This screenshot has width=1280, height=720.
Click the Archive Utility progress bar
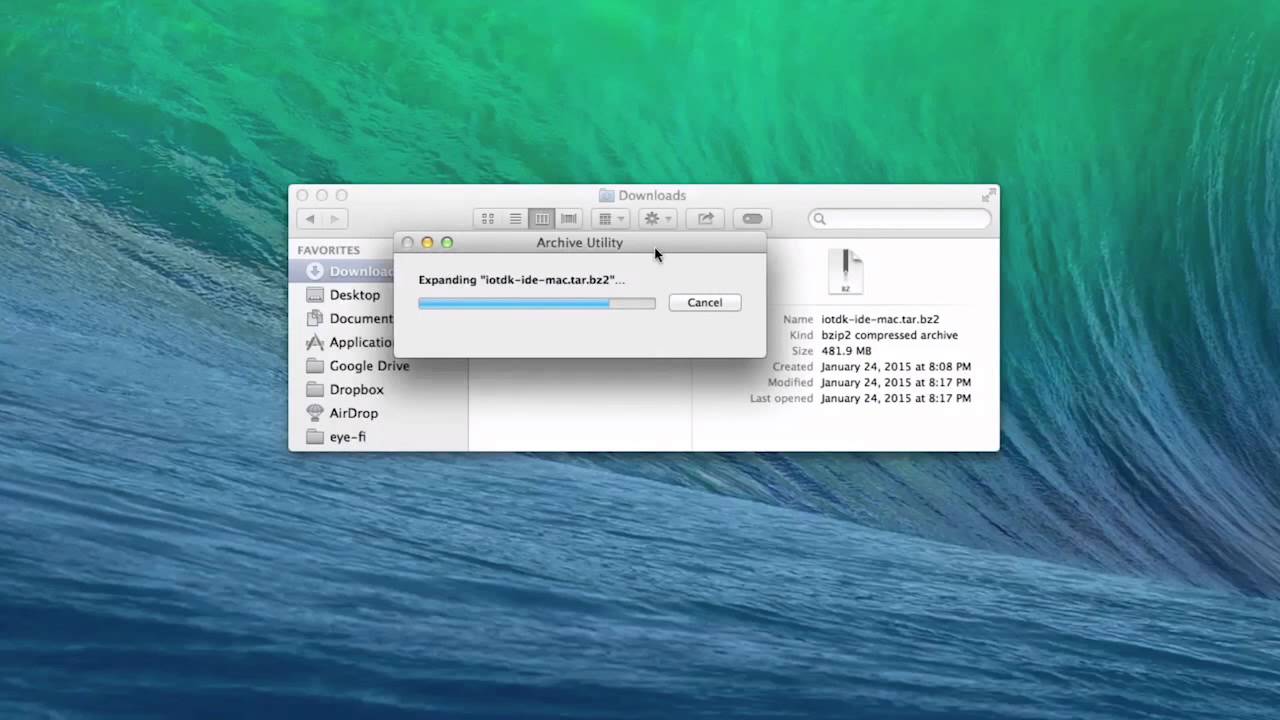(x=537, y=303)
